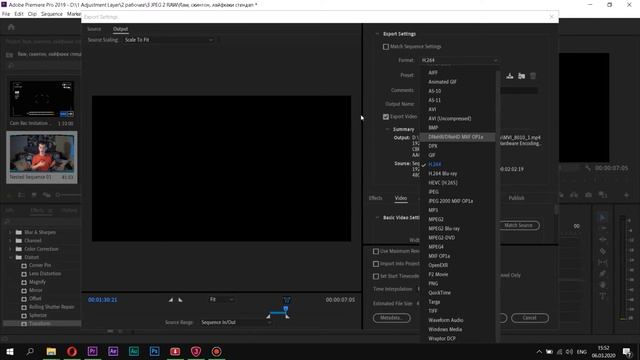The height and width of the screenshot is (360, 640).
Task: Collapse the Distort effects folder
Action: pos(10,257)
